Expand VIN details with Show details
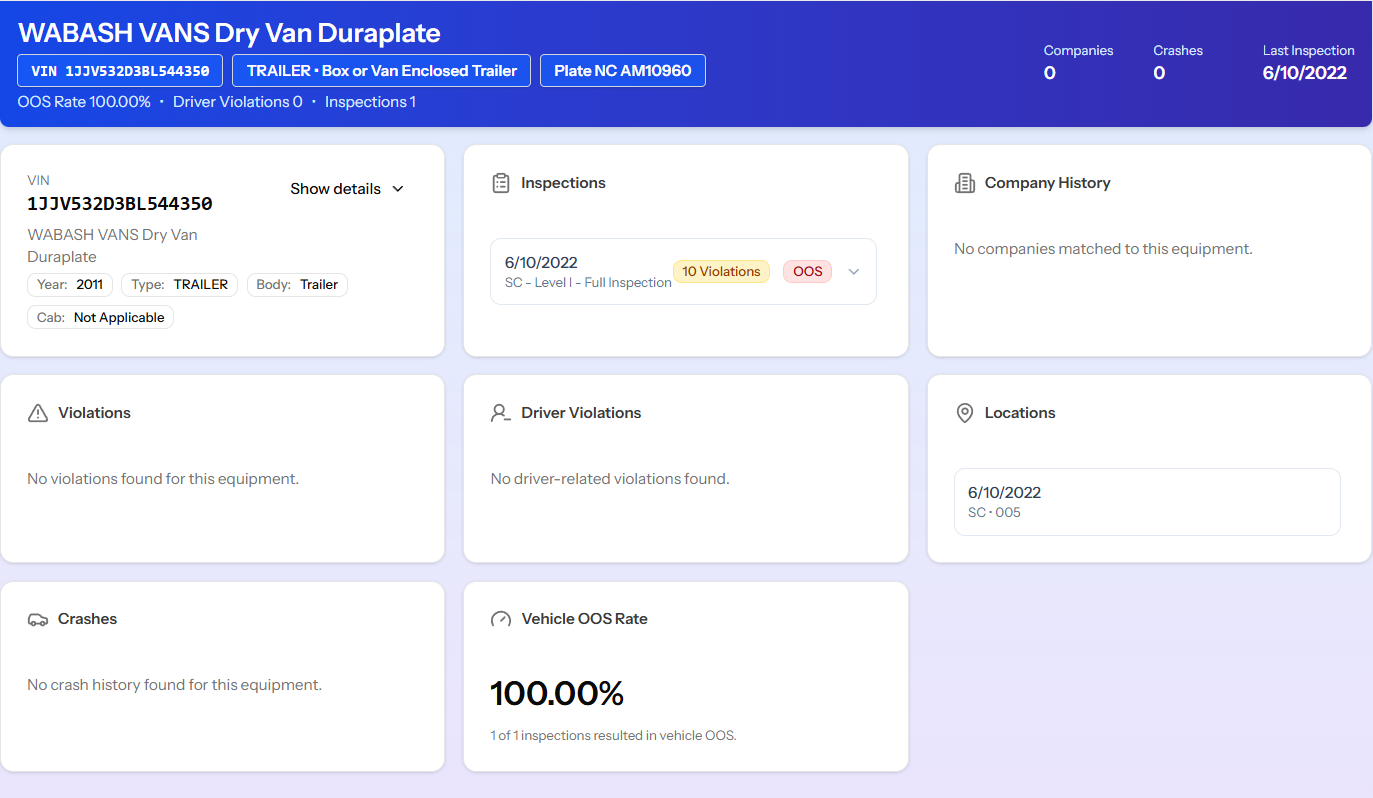The height and width of the screenshot is (798, 1373). (x=347, y=189)
